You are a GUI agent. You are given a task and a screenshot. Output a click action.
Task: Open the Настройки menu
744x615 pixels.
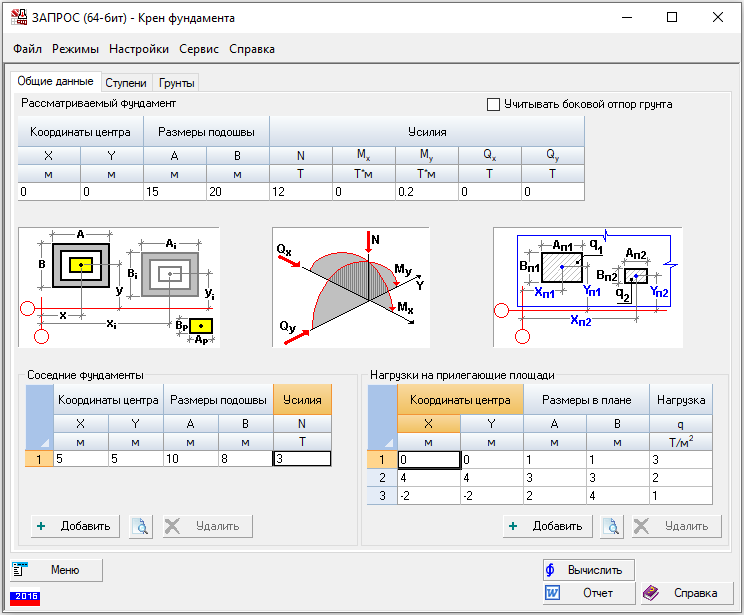point(139,49)
